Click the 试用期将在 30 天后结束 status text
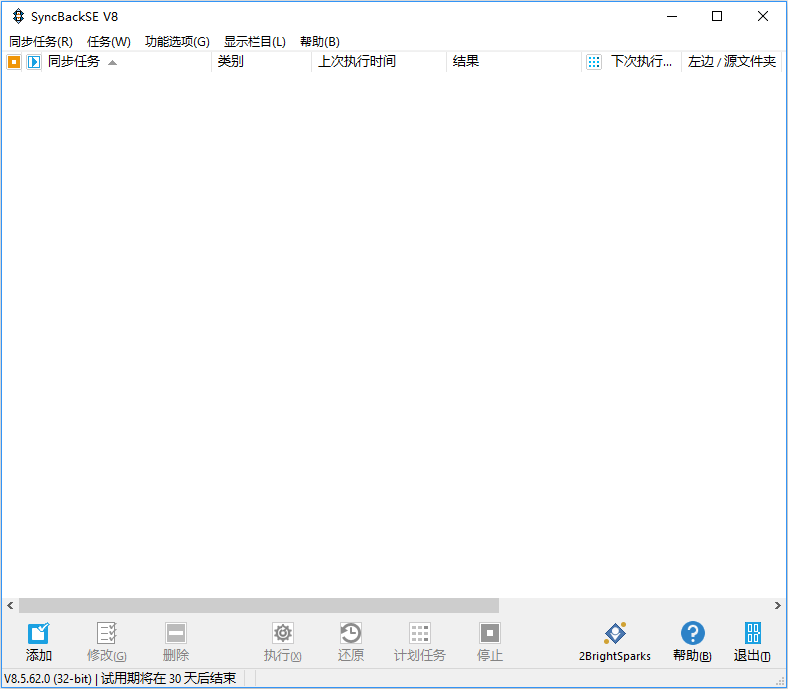The width and height of the screenshot is (788, 689). coord(168,678)
